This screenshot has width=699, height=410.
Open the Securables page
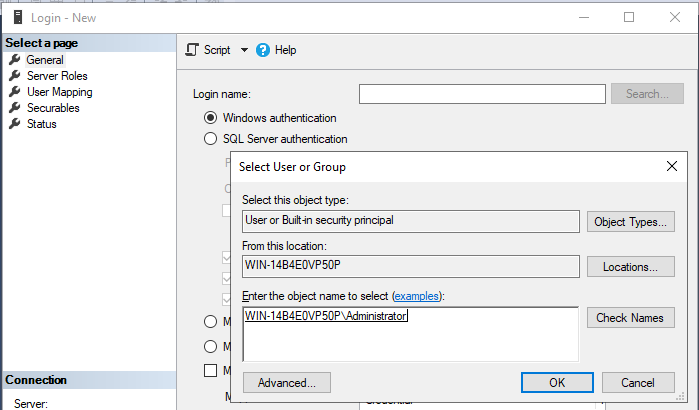(x=53, y=108)
